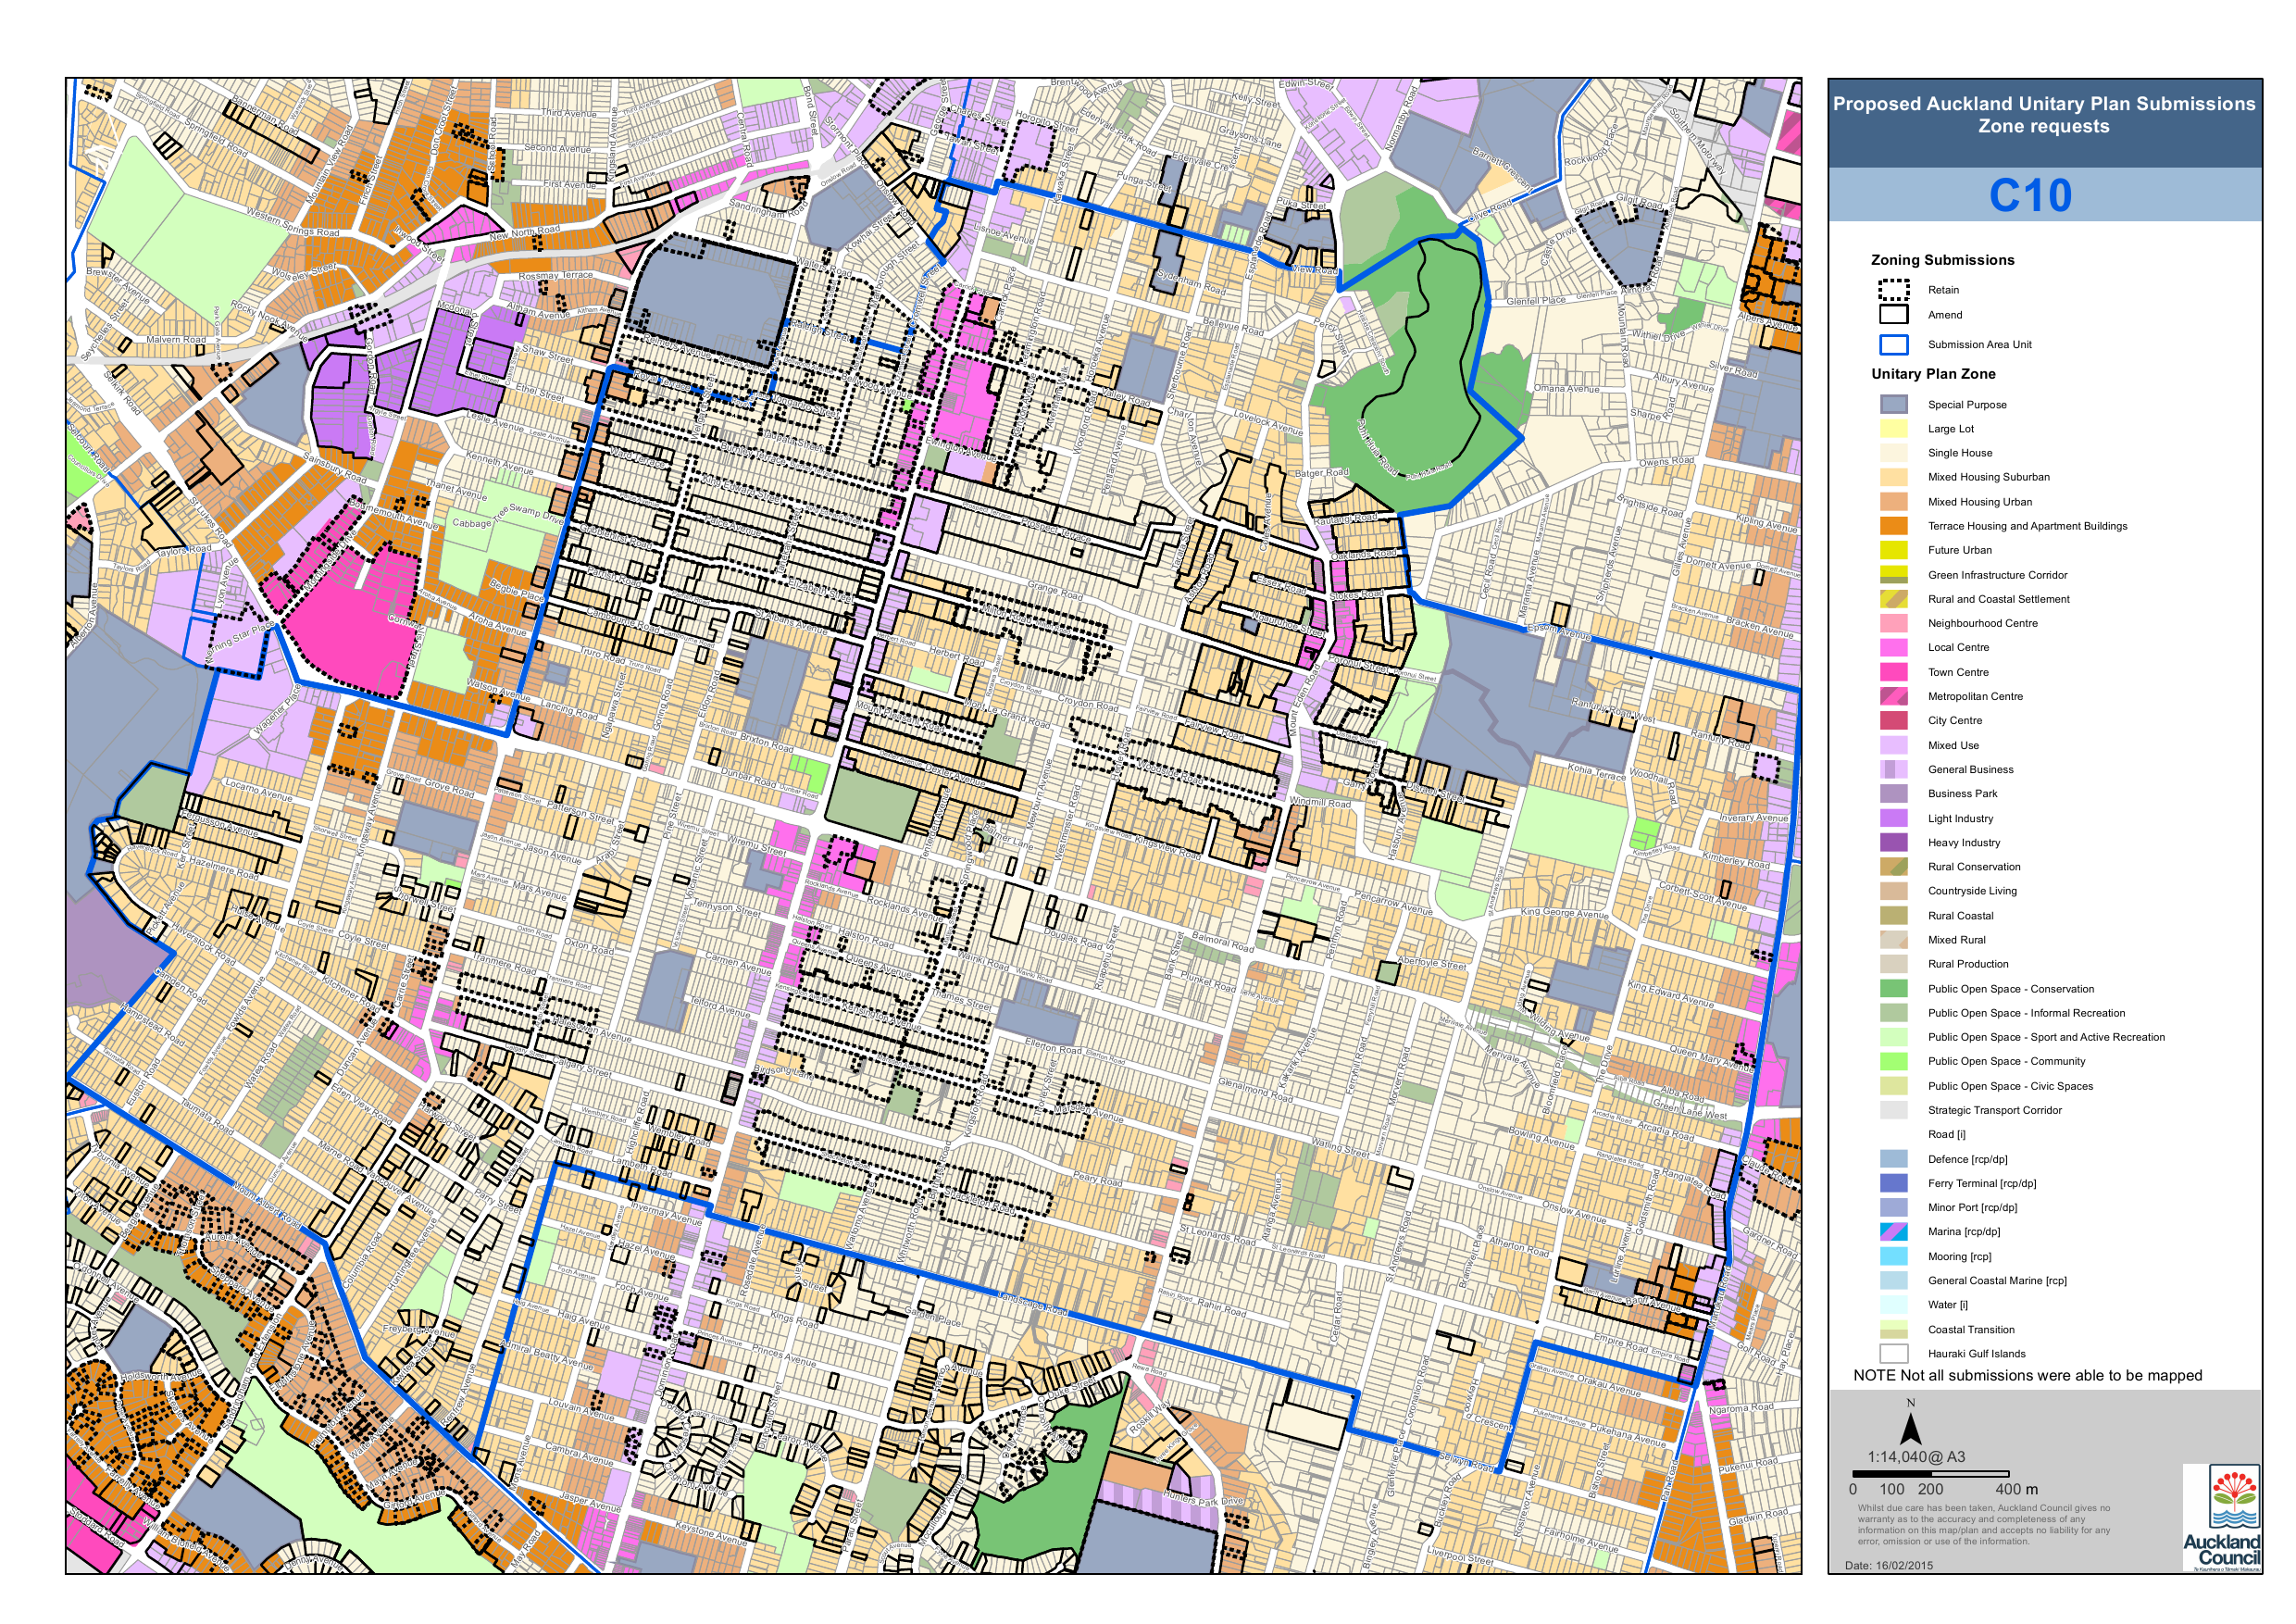The width and height of the screenshot is (2296, 1624).
Task: Click the General Coastal Marine [rcp] label
Action: pos(1997,1281)
